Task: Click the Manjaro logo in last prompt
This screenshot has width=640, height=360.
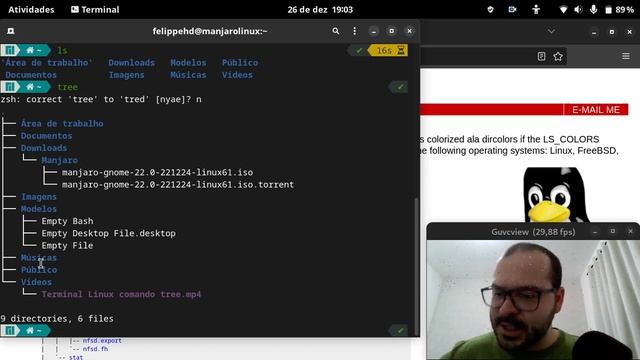Action: 10,330
